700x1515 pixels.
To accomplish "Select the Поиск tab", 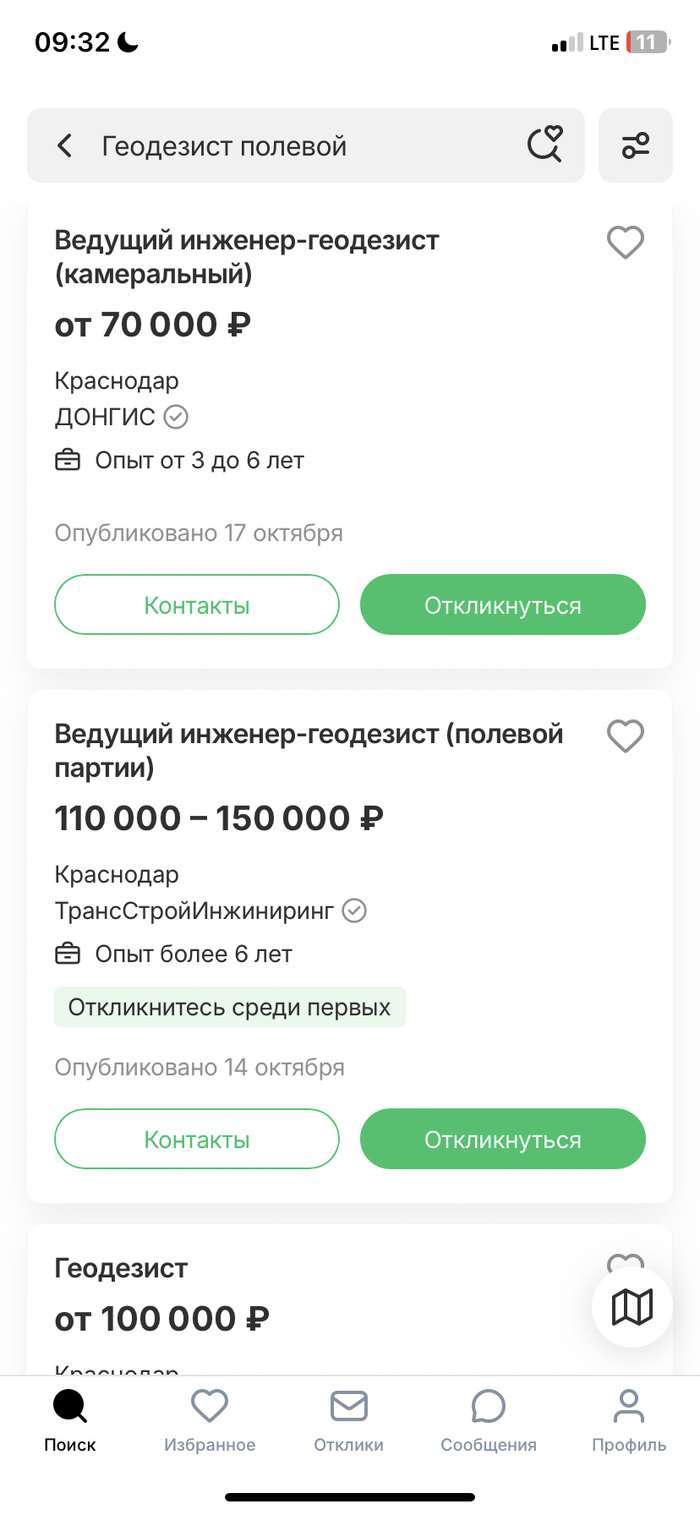I will (70, 1421).
